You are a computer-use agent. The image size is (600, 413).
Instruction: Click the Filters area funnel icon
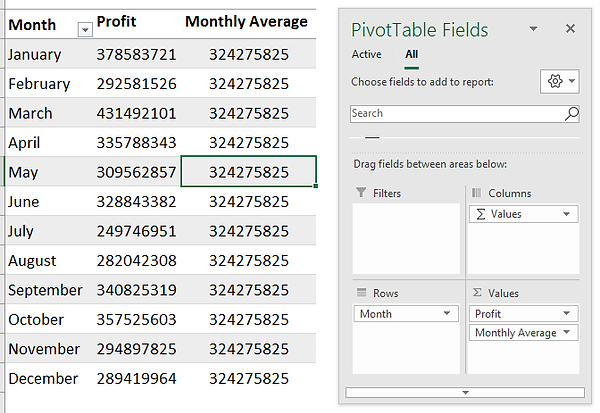click(361, 193)
